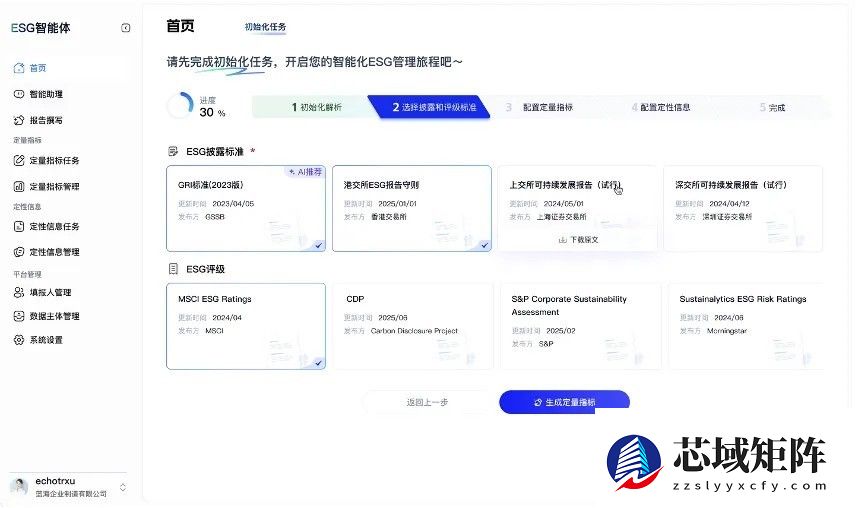Click publisher text 香港交易所

[x=389, y=217]
